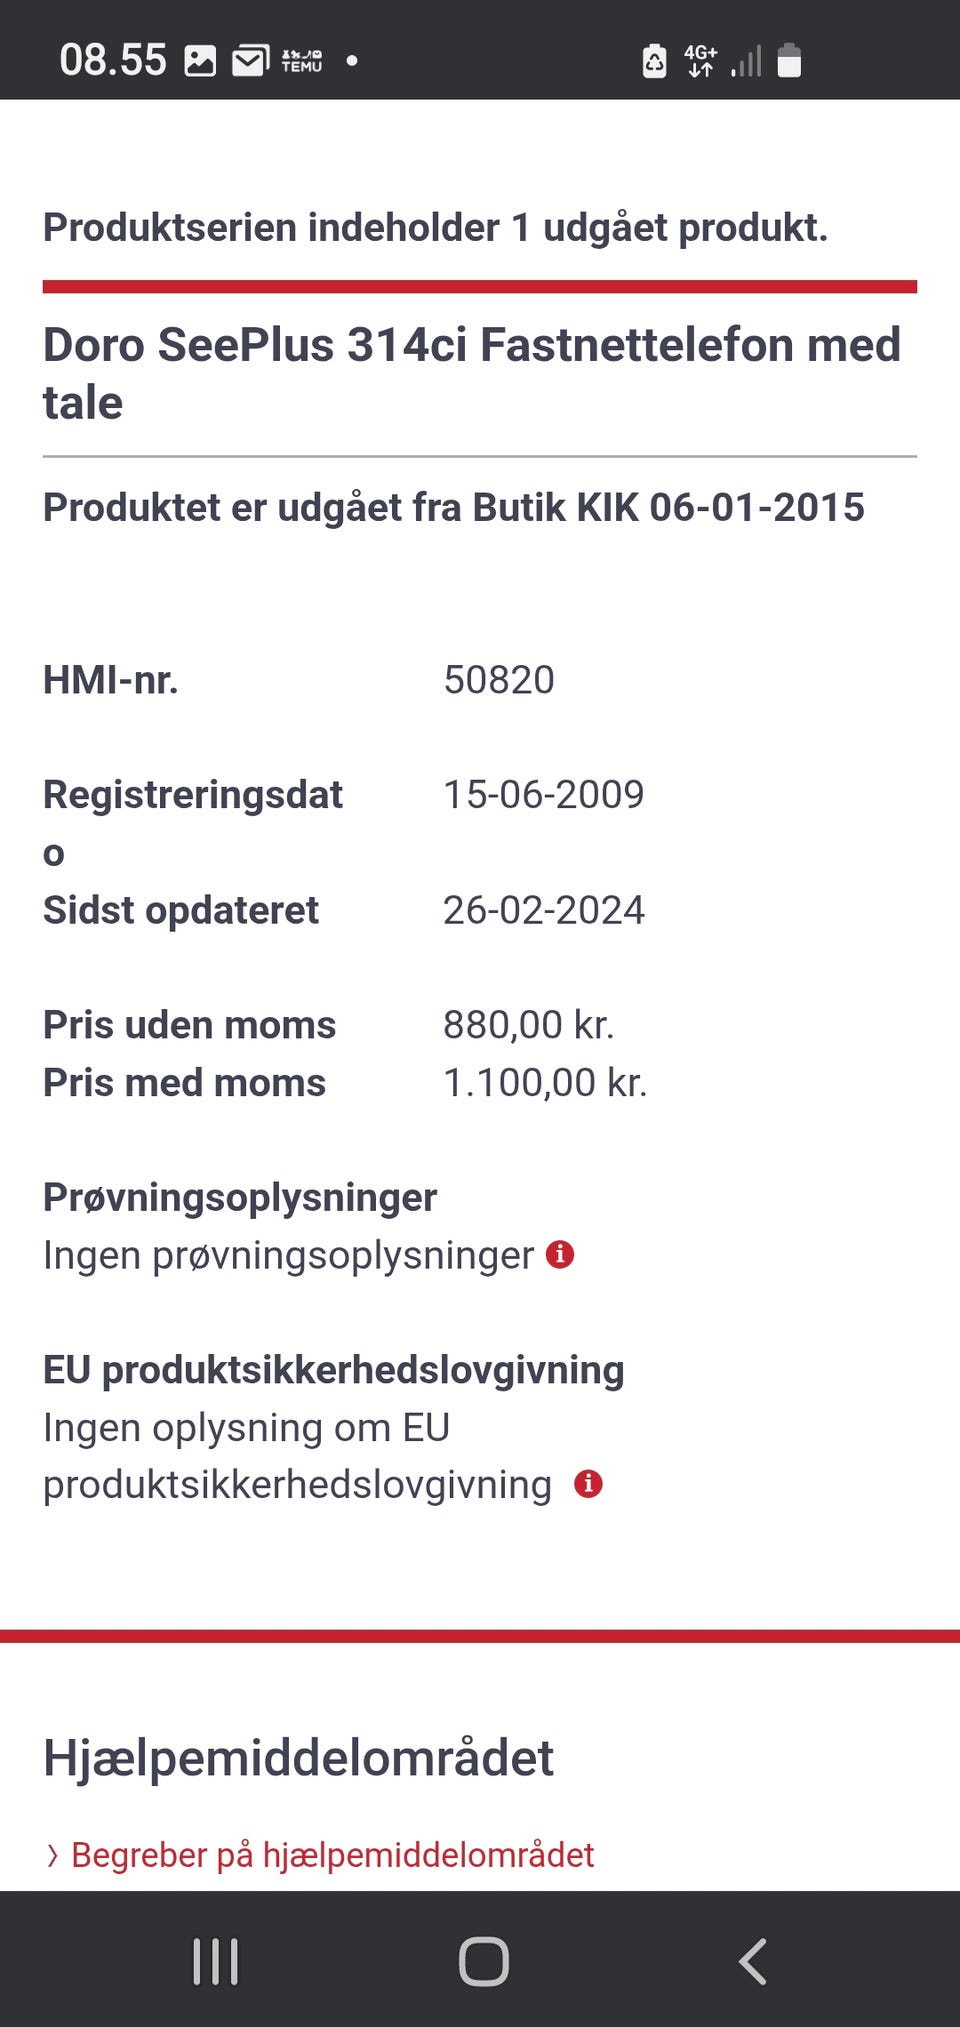Tap the 4G+ mobile data indicator
The height and width of the screenshot is (2027, 960).
[700, 61]
